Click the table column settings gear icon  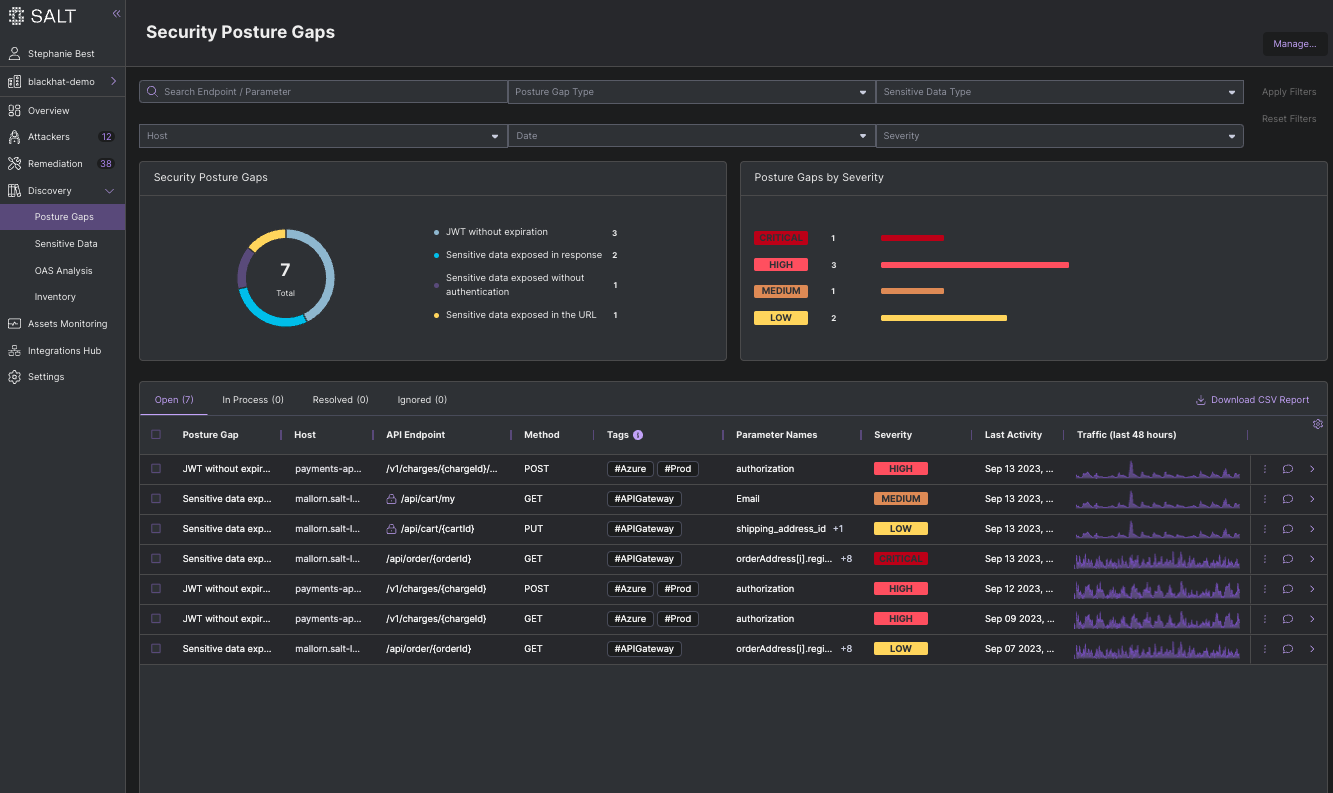[1317, 424]
